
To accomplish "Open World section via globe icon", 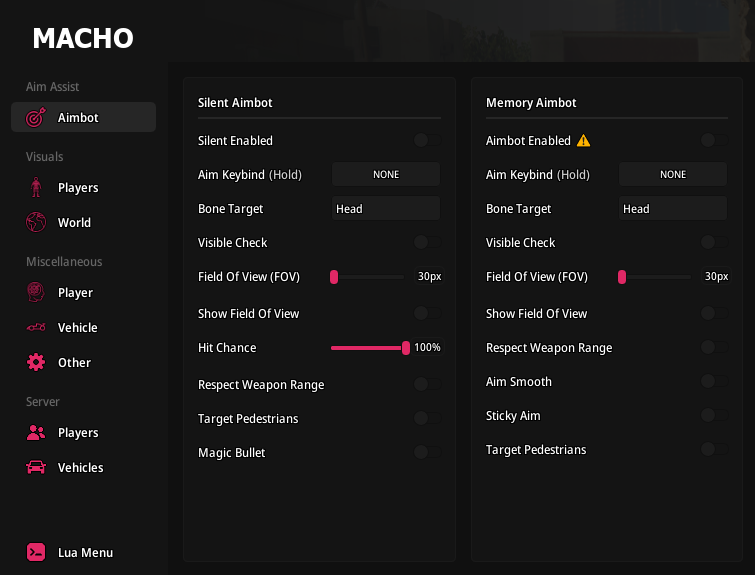I will coord(36,223).
